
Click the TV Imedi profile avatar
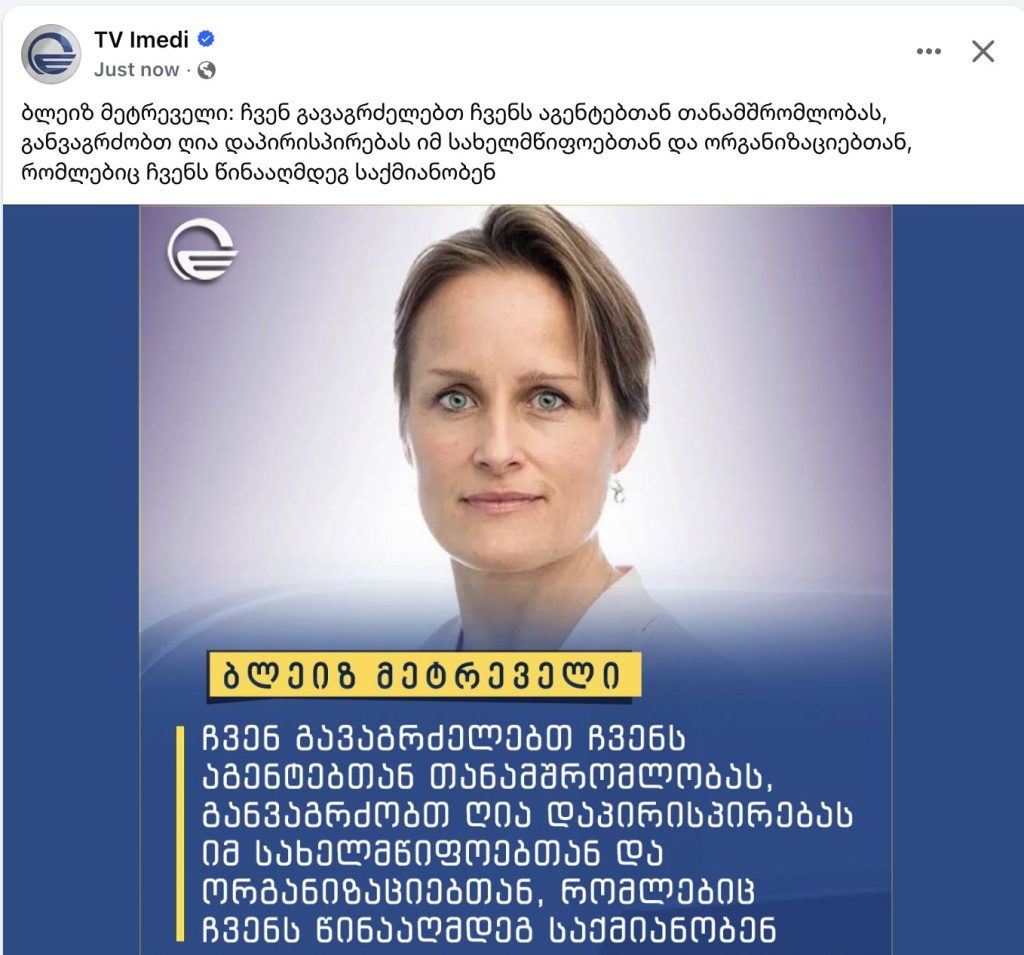pos(51,54)
